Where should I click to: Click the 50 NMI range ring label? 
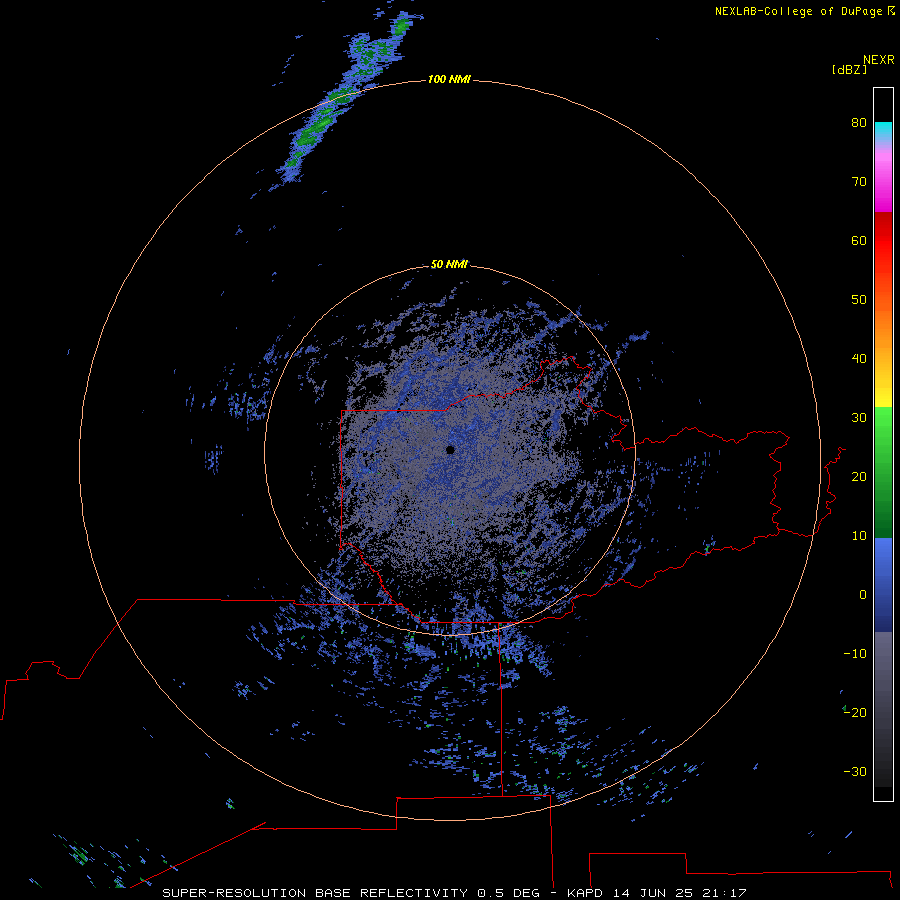coord(449,264)
